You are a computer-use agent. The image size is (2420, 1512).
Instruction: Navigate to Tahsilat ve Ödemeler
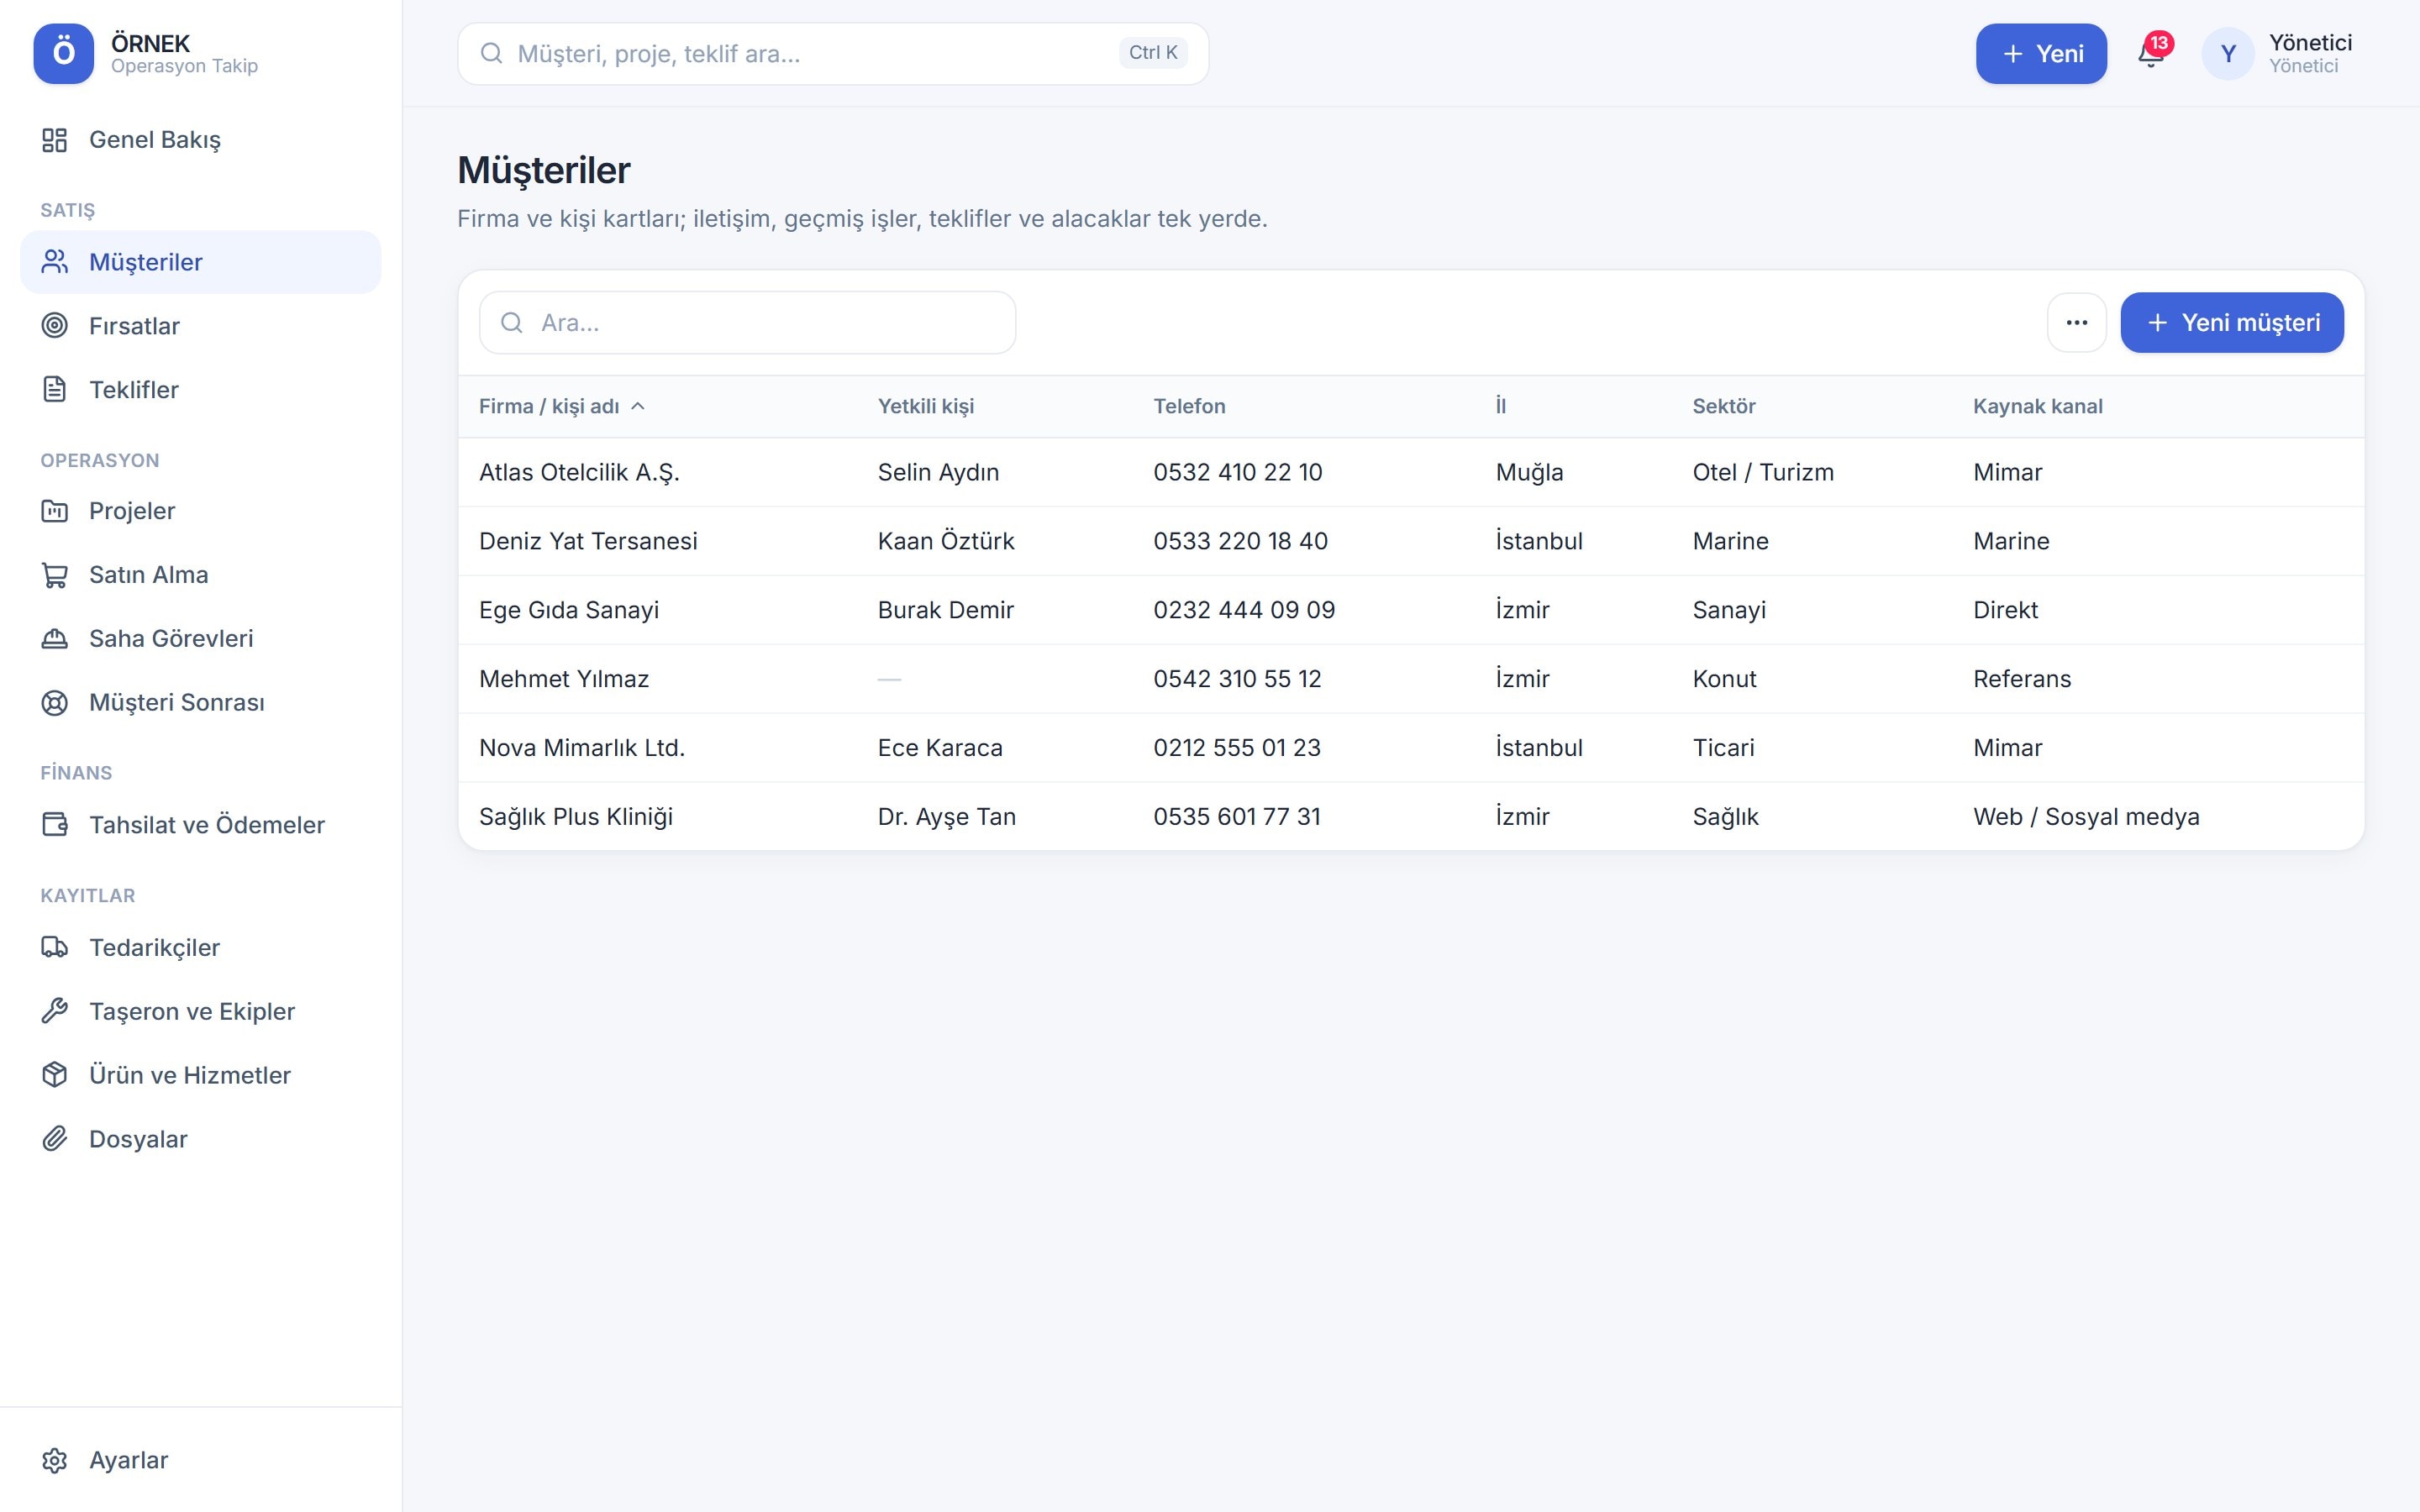[201, 825]
